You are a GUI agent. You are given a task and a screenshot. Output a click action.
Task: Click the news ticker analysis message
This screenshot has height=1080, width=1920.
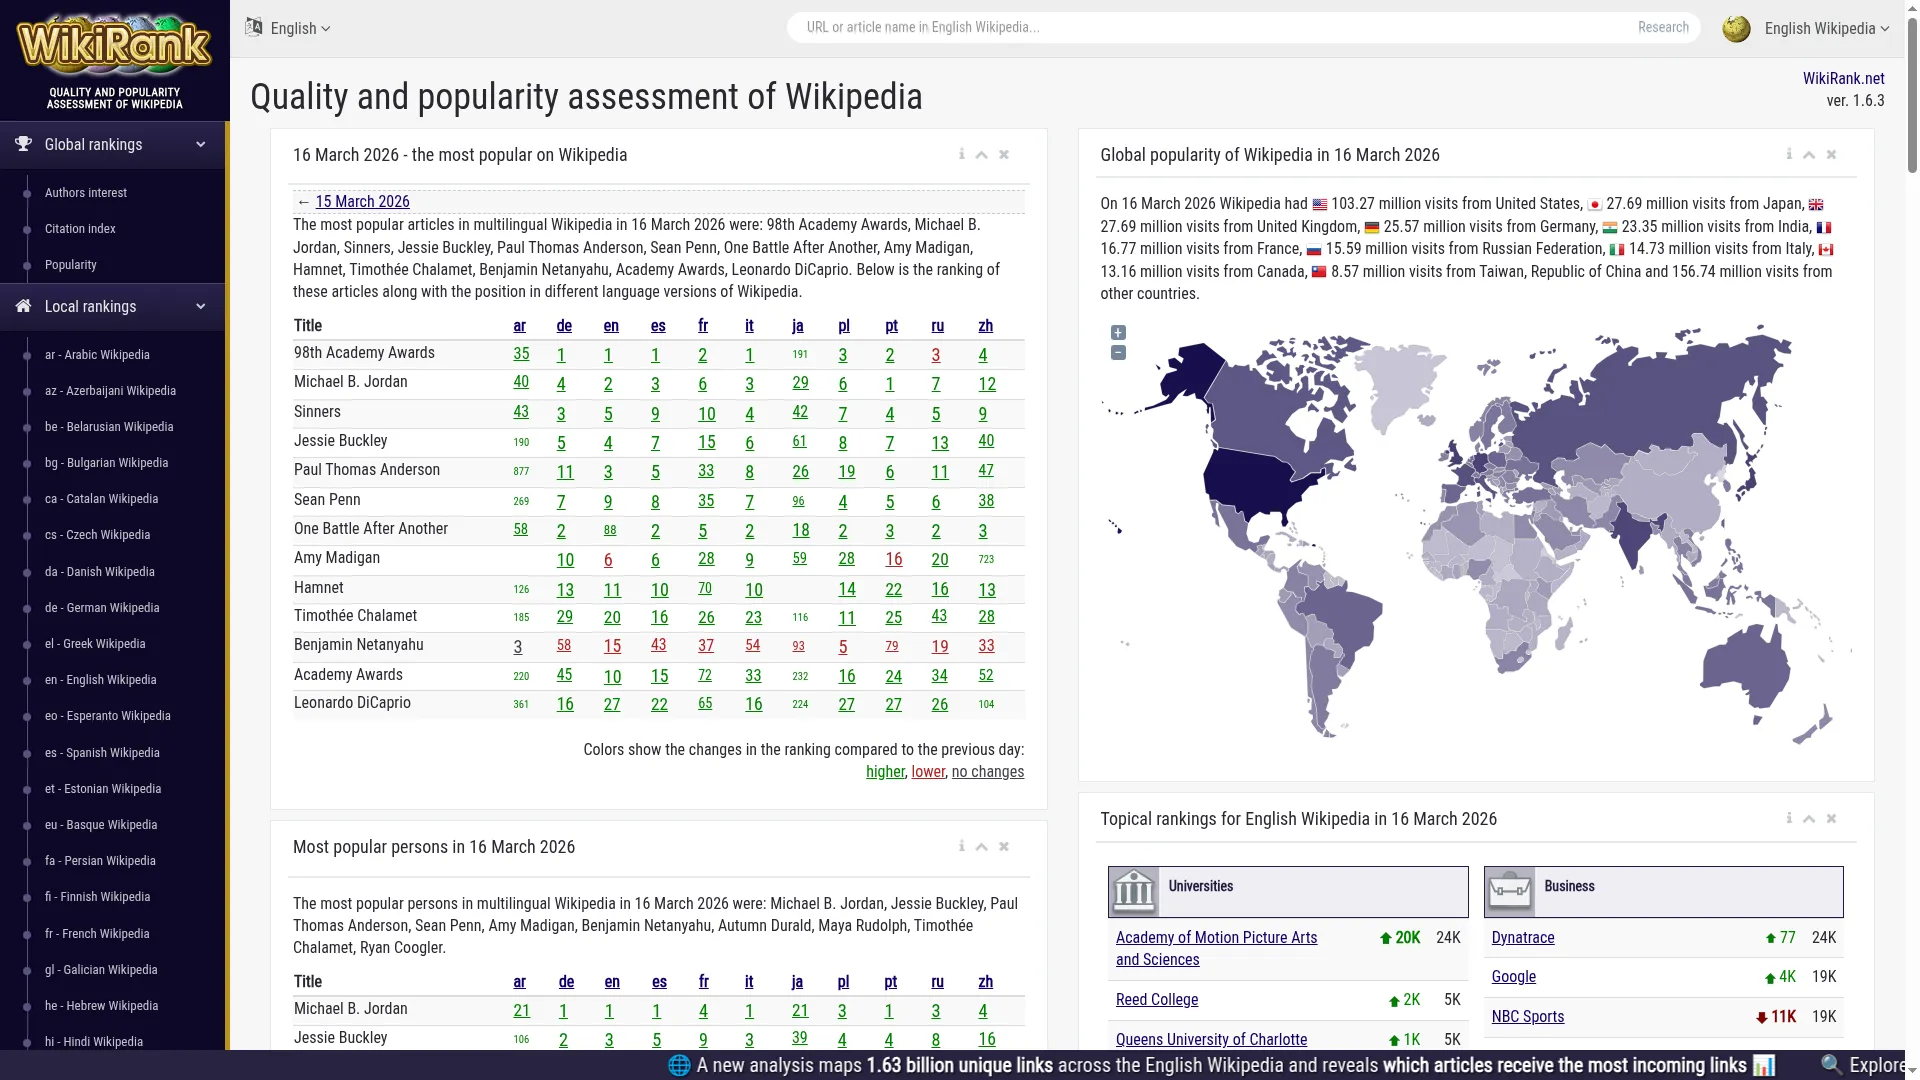[x=1221, y=1066]
